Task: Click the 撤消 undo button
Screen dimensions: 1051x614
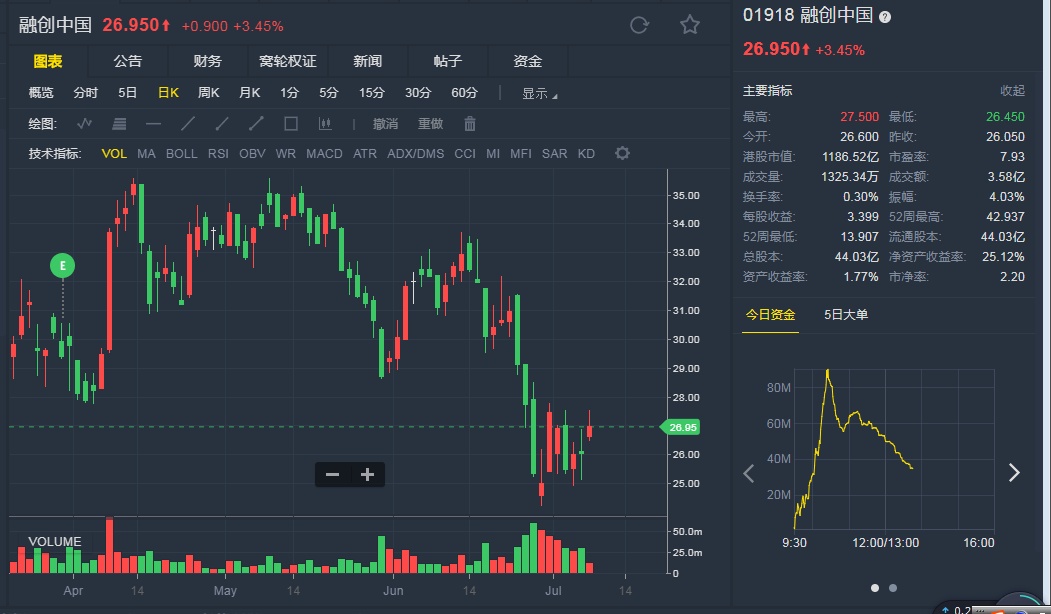Action: coord(385,124)
